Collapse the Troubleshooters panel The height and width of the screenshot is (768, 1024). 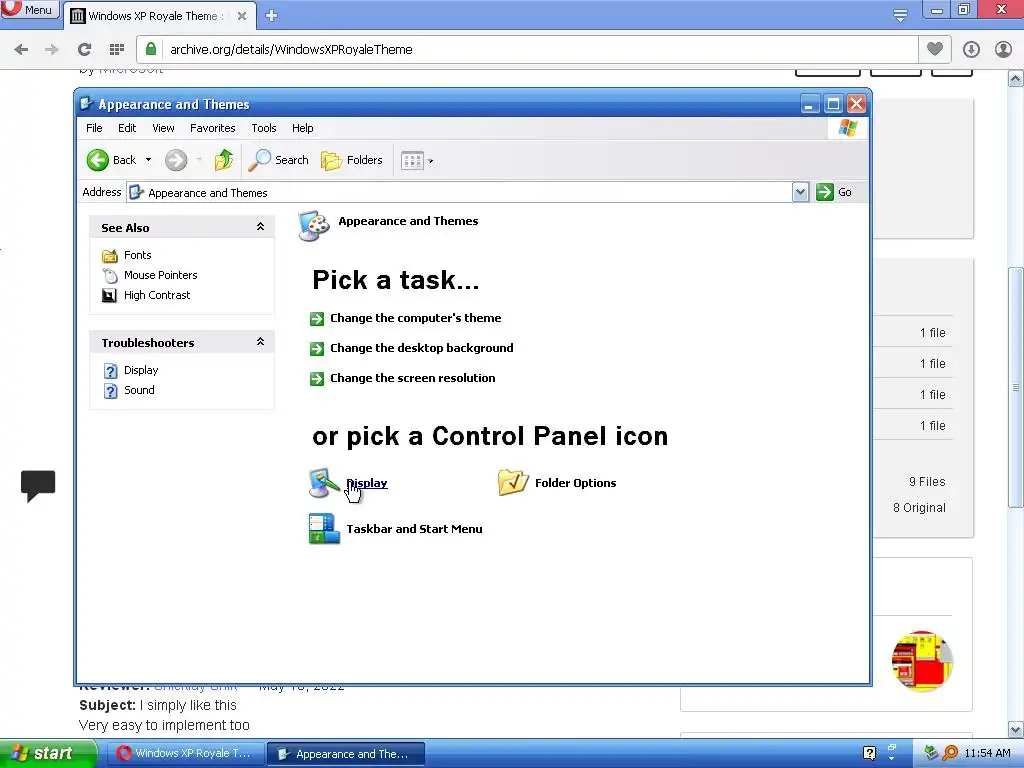point(260,342)
